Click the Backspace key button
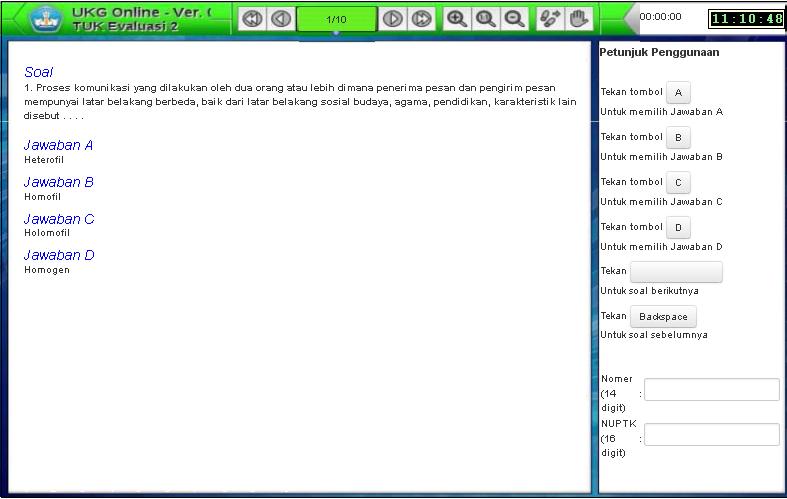 pyautogui.click(x=663, y=317)
